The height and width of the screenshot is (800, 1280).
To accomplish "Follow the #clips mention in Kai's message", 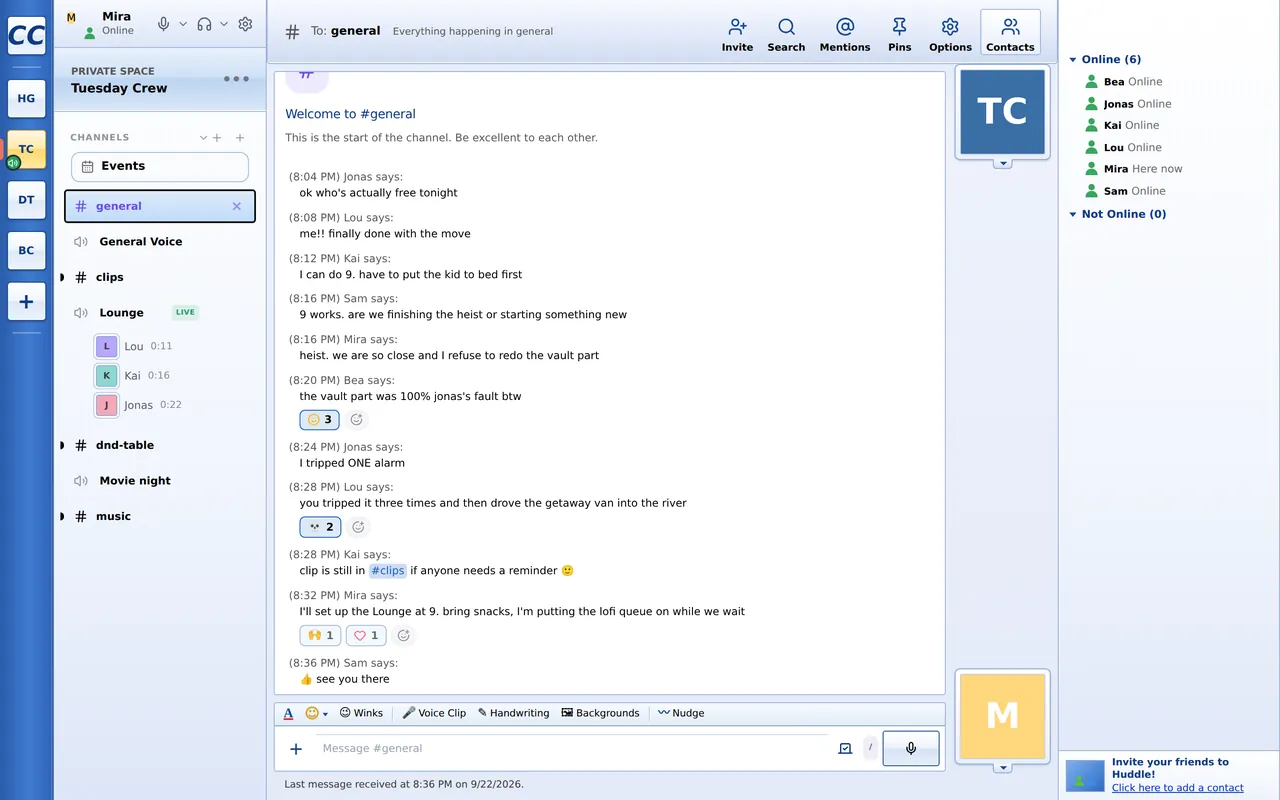I will [x=388, y=571].
